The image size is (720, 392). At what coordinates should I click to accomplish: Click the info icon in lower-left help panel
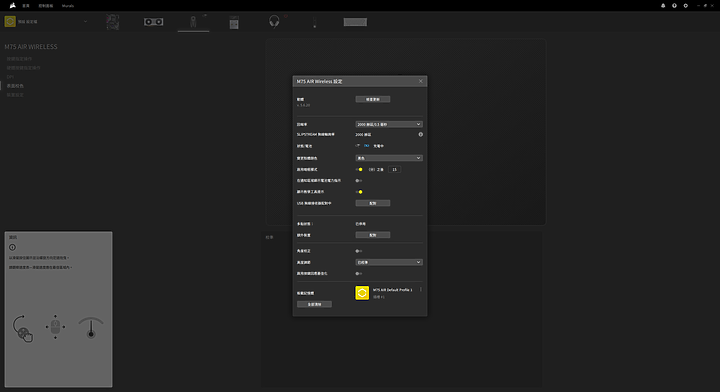[x=12, y=247]
